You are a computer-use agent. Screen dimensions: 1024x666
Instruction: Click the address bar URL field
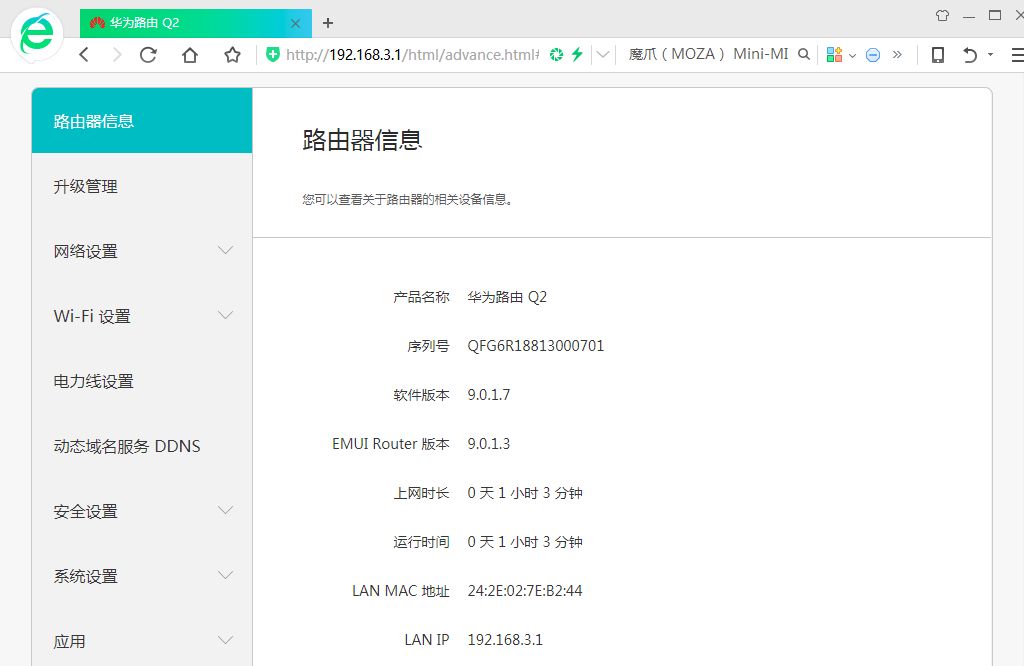[x=413, y=55]
